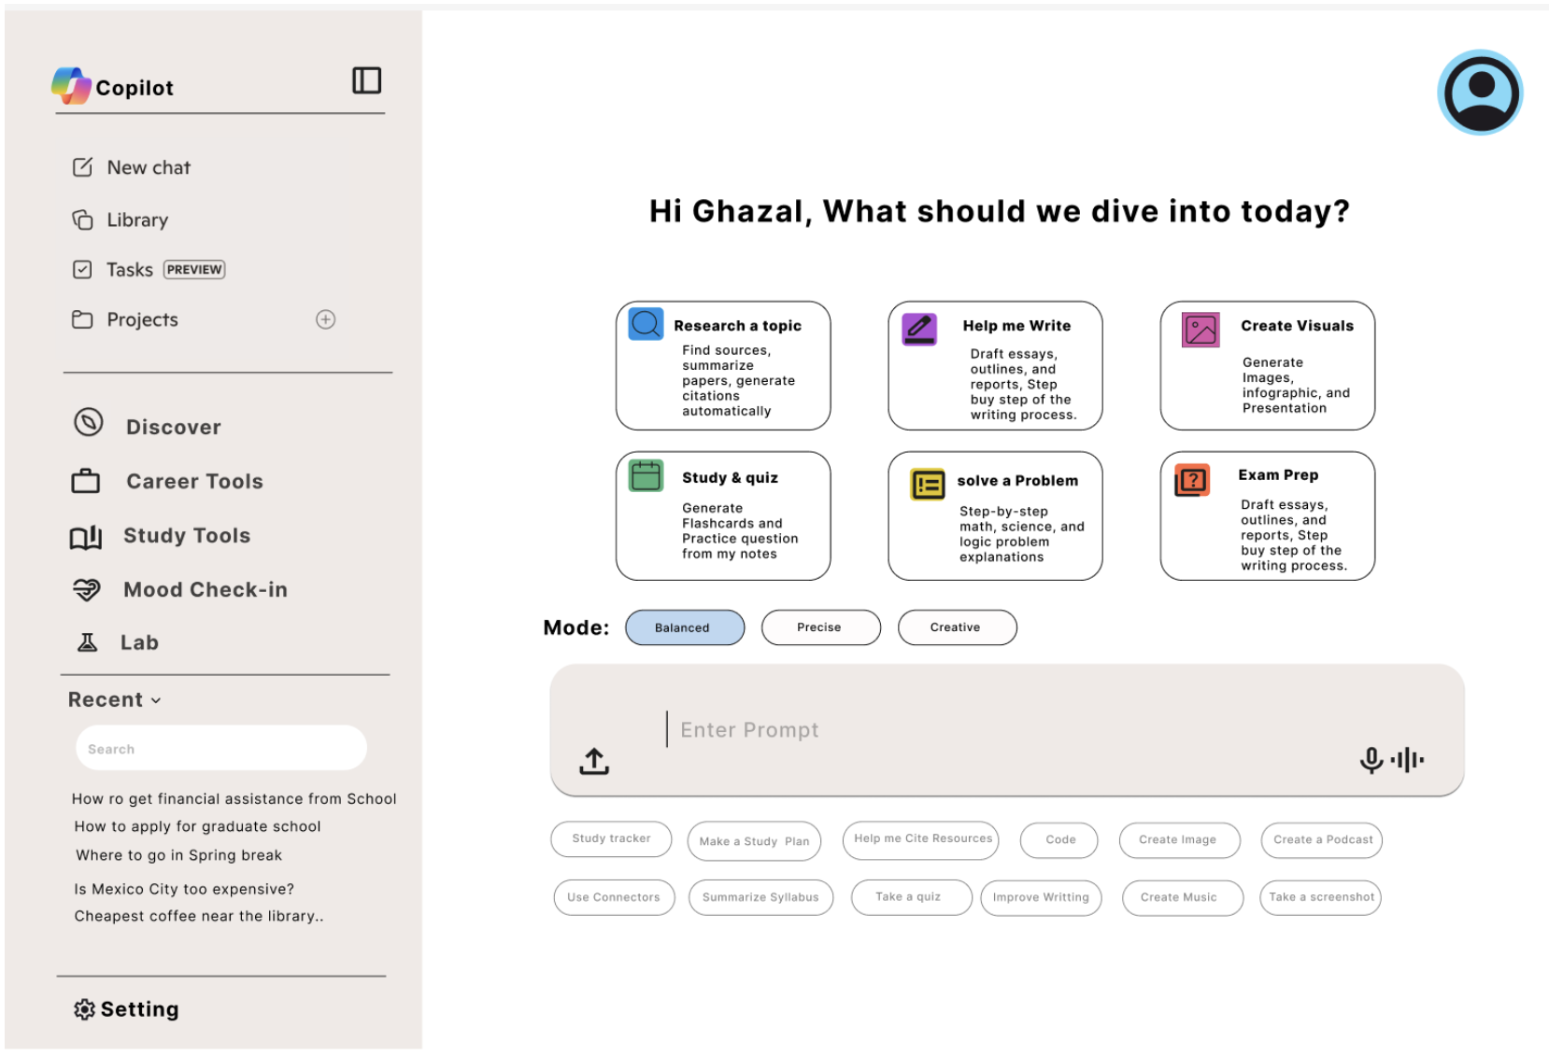
Task: Click the Create Visuals image icon
Action: click(x=1201, y=330)
